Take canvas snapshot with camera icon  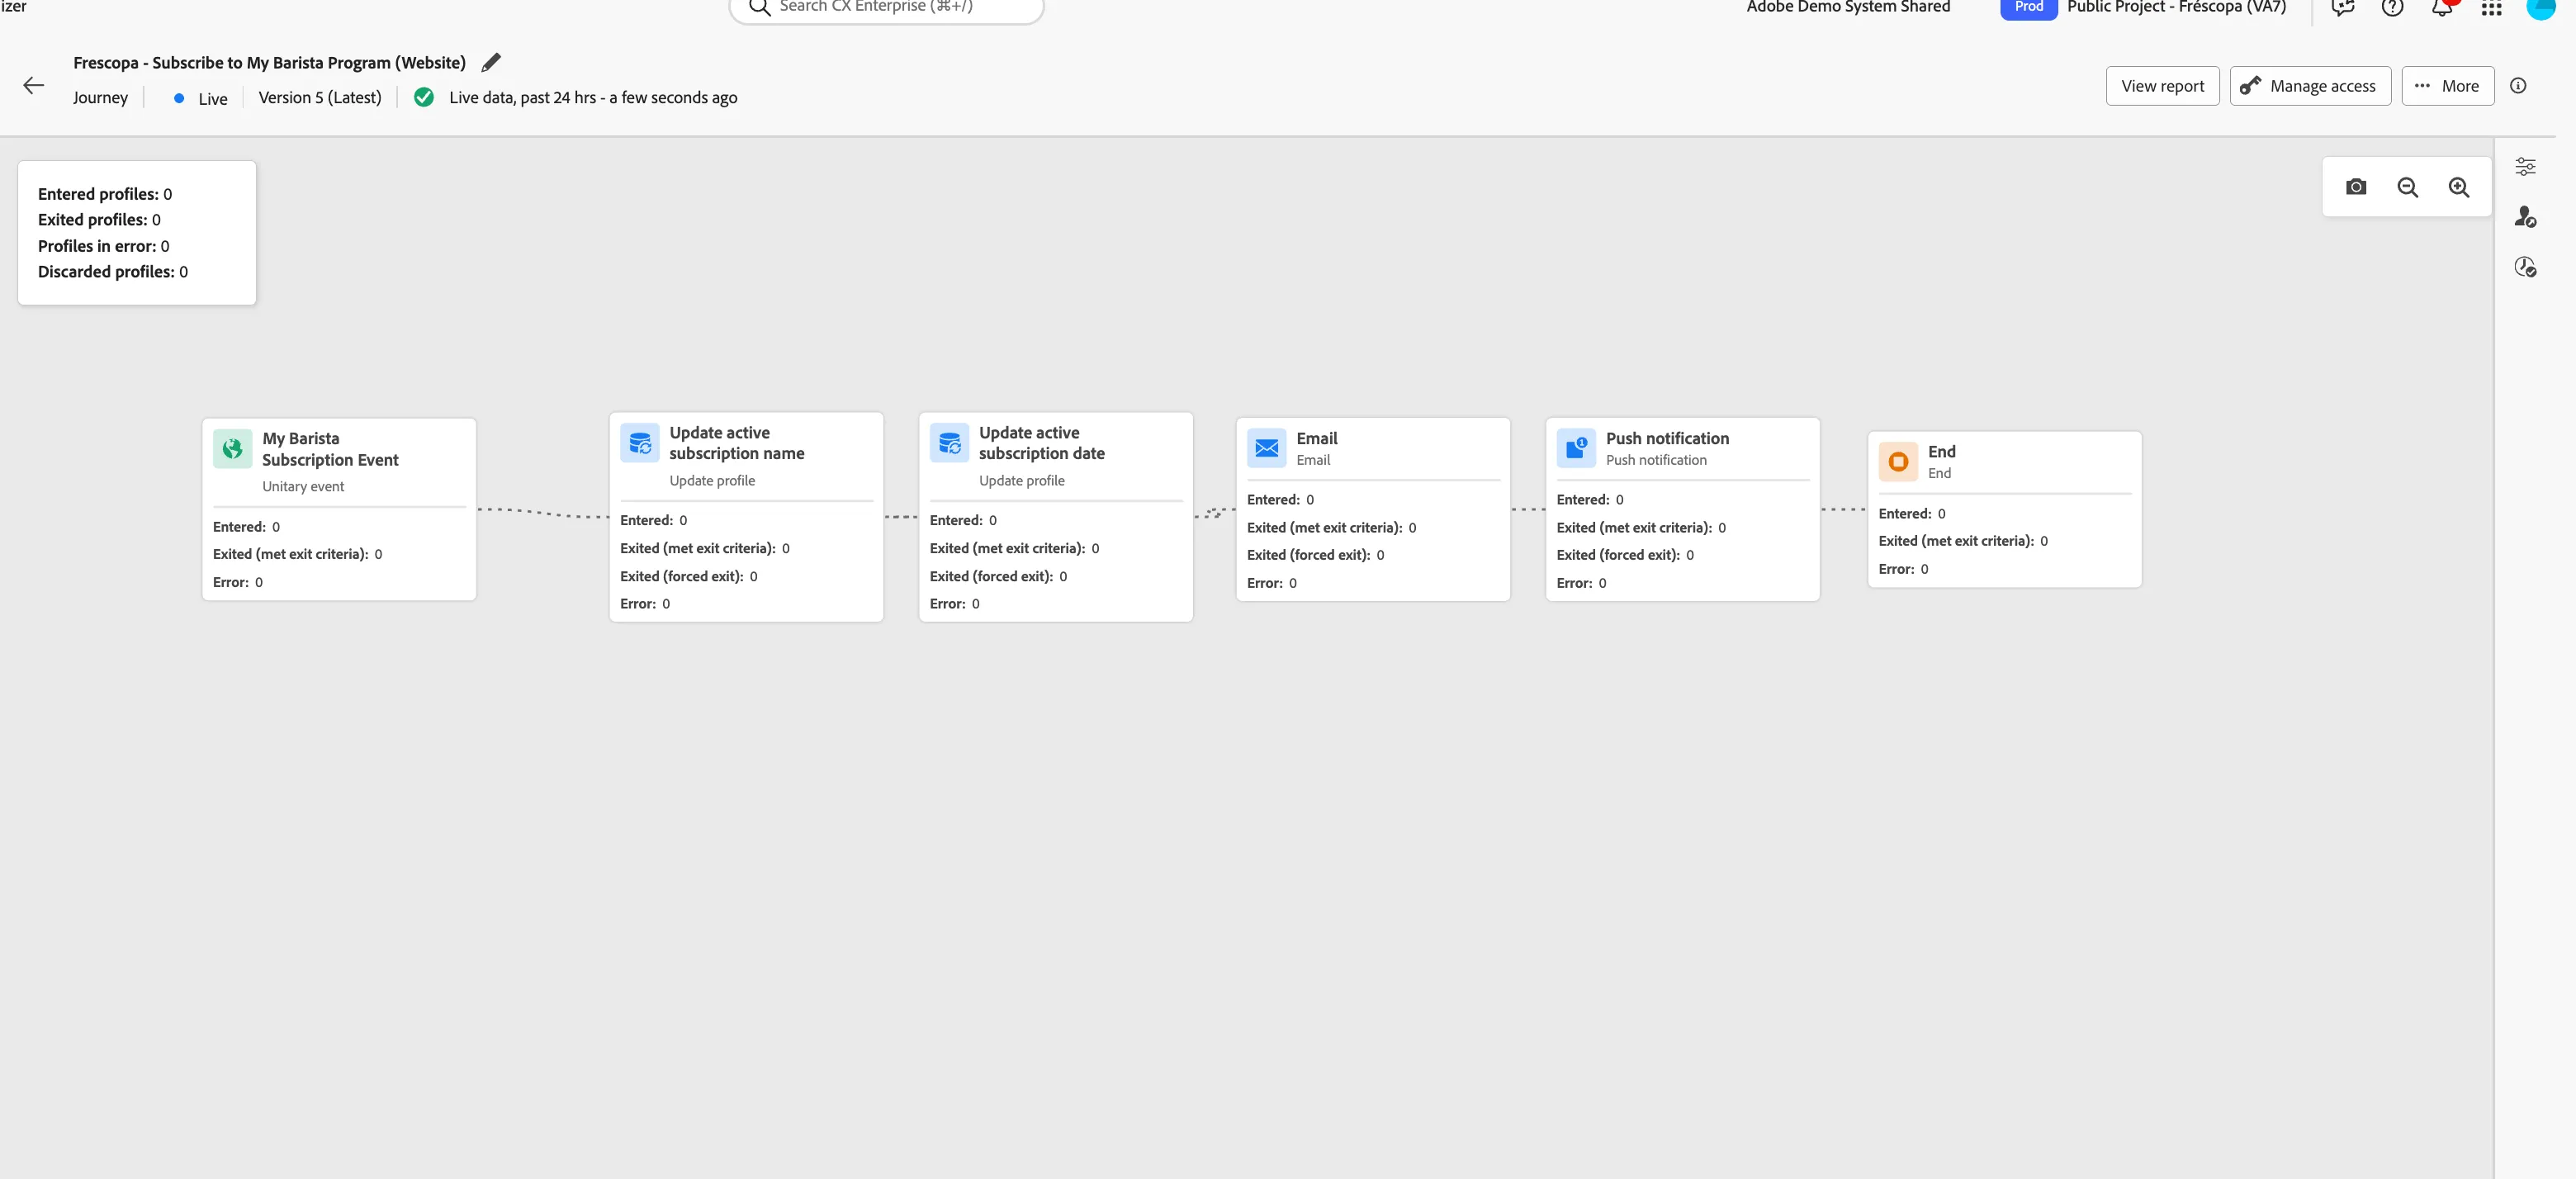[x=2356, y=187]
